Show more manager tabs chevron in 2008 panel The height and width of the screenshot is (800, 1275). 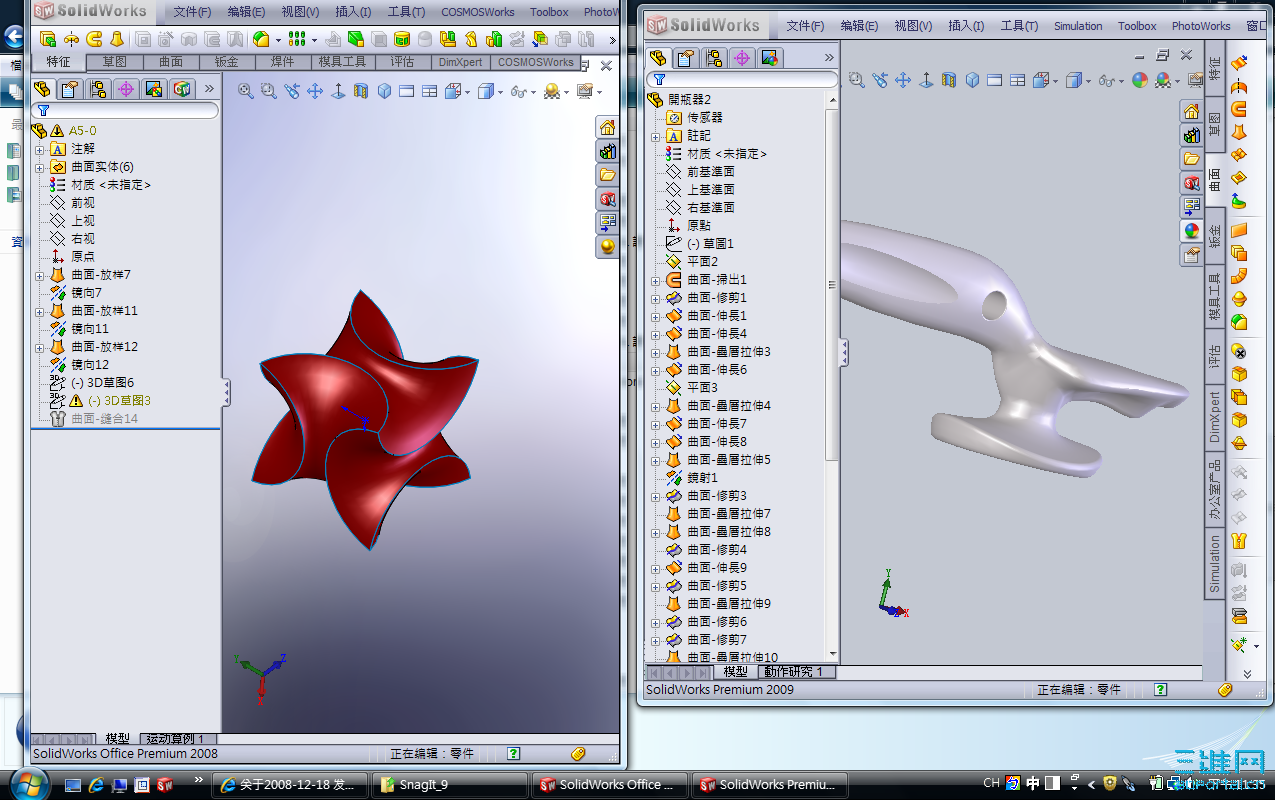(210, 89)
